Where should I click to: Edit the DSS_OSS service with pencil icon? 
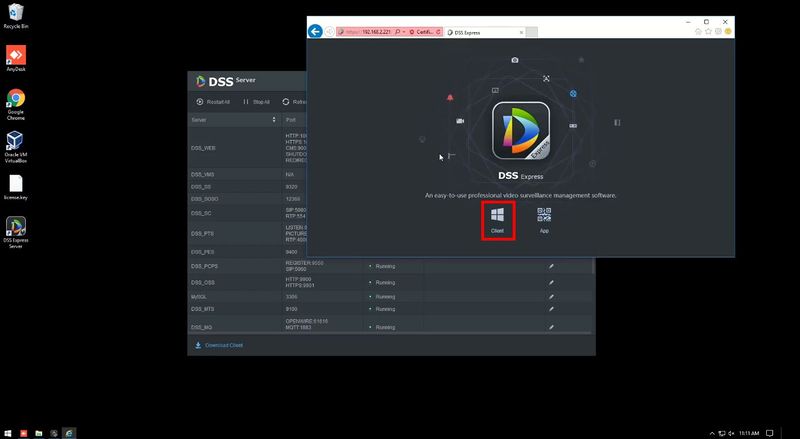tap(551, 283)
